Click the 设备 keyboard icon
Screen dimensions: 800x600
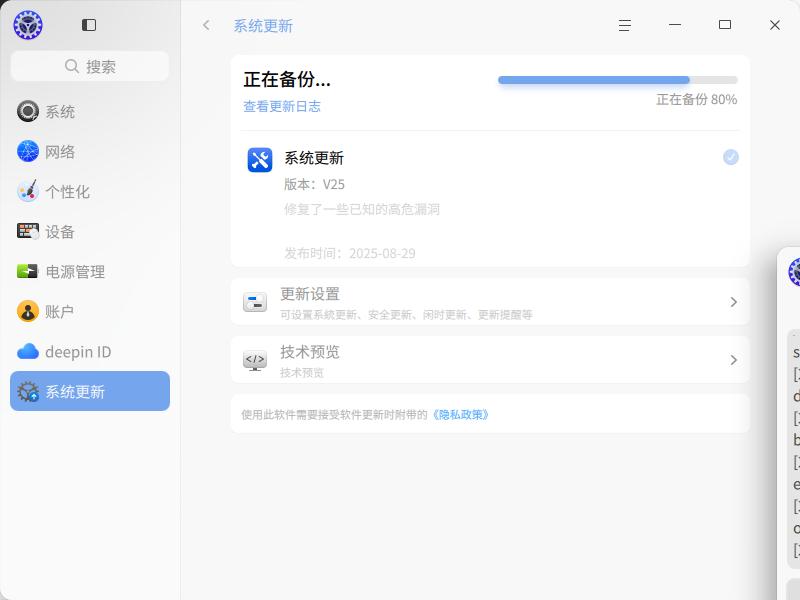28,231
